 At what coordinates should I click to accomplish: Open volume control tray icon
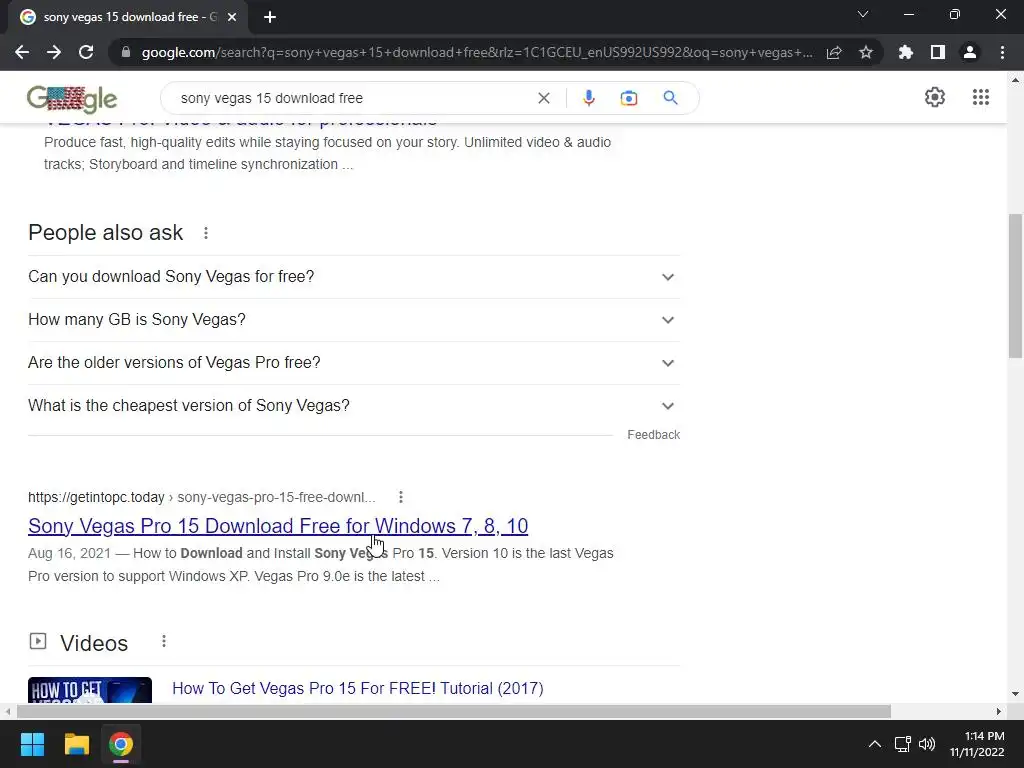(x=927, y=744)
